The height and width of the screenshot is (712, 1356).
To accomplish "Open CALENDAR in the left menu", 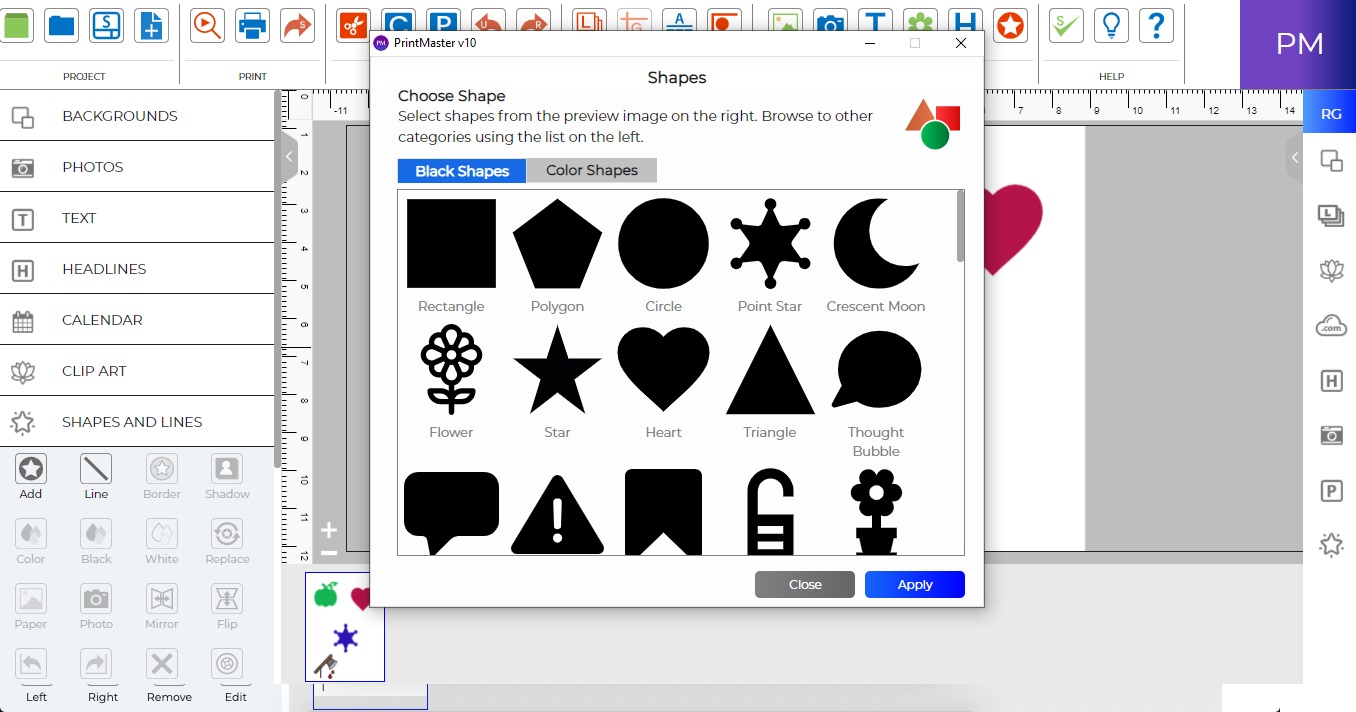I will [x=137, y=320].
